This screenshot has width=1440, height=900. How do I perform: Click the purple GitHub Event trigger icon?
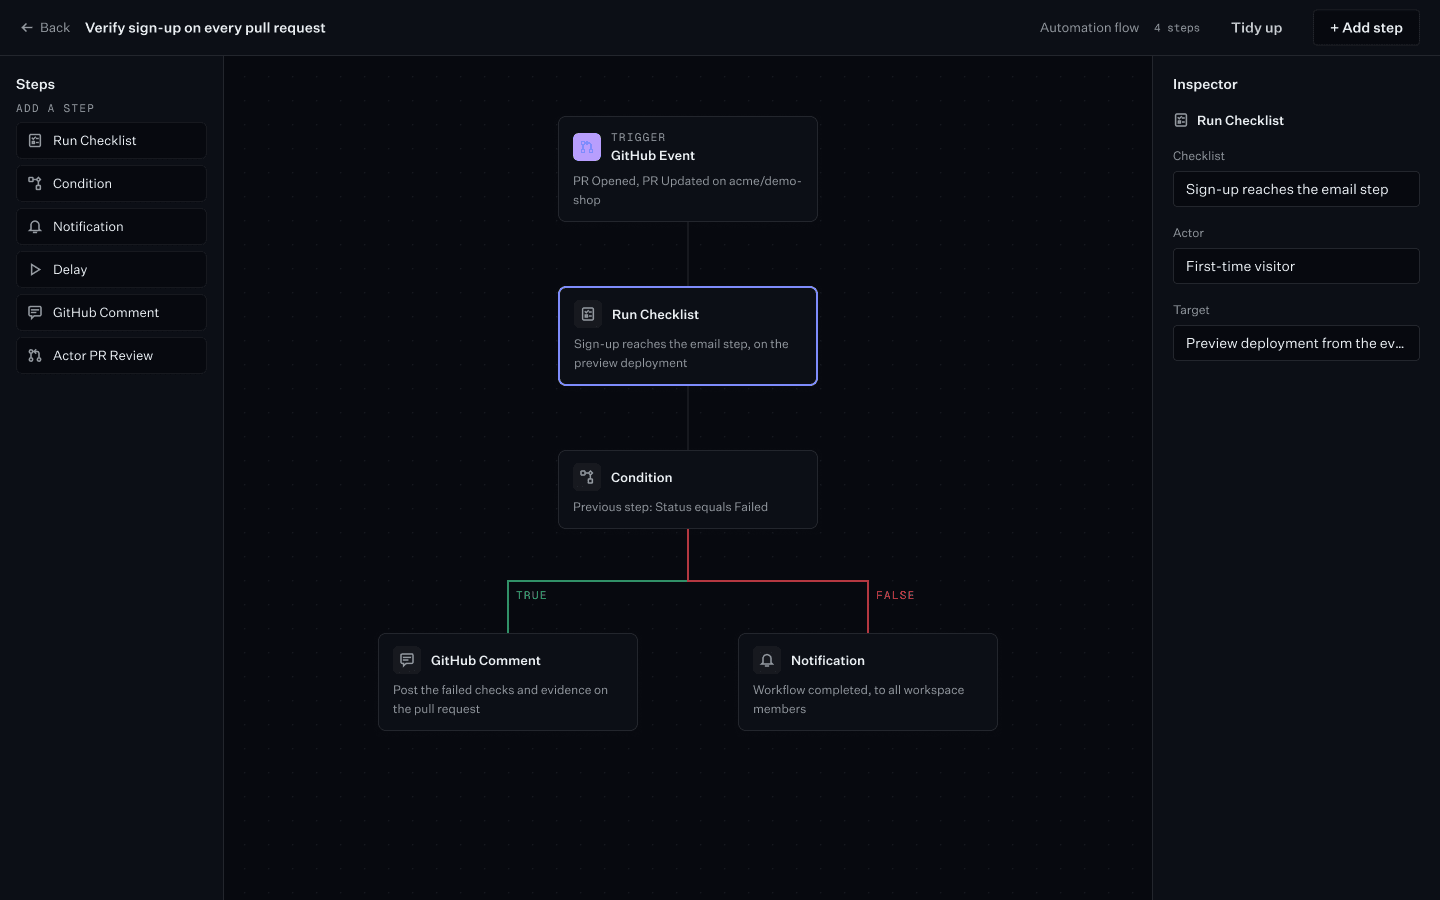[587, 147]
